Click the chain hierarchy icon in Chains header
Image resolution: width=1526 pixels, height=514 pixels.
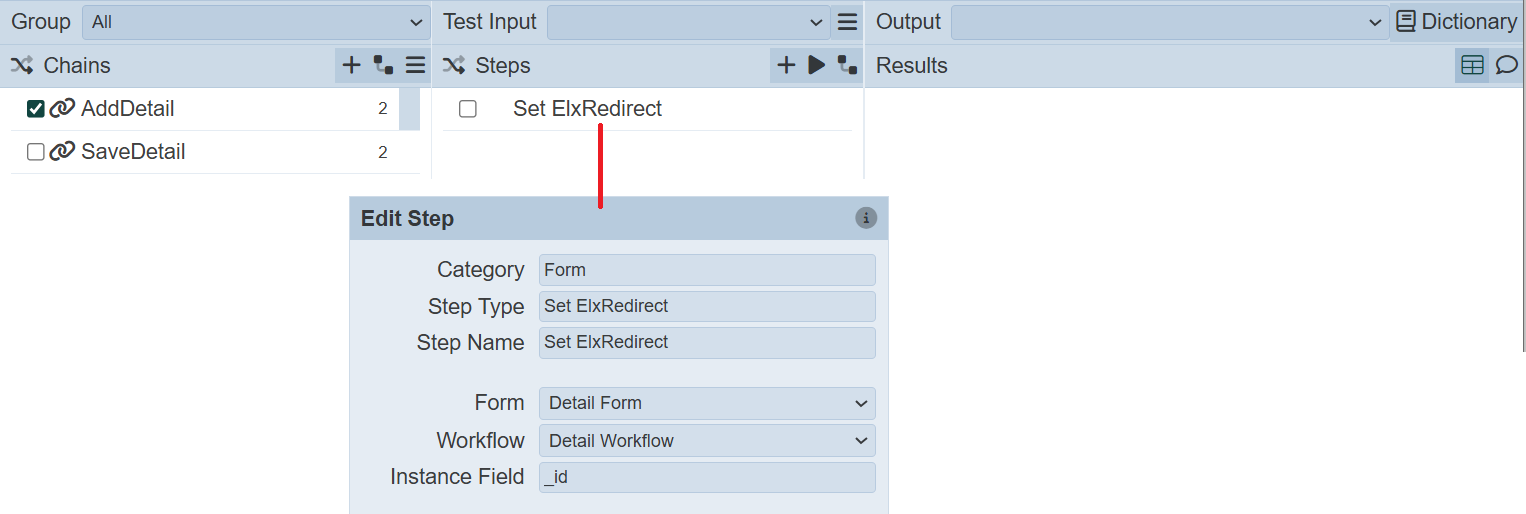coord(383,66)
